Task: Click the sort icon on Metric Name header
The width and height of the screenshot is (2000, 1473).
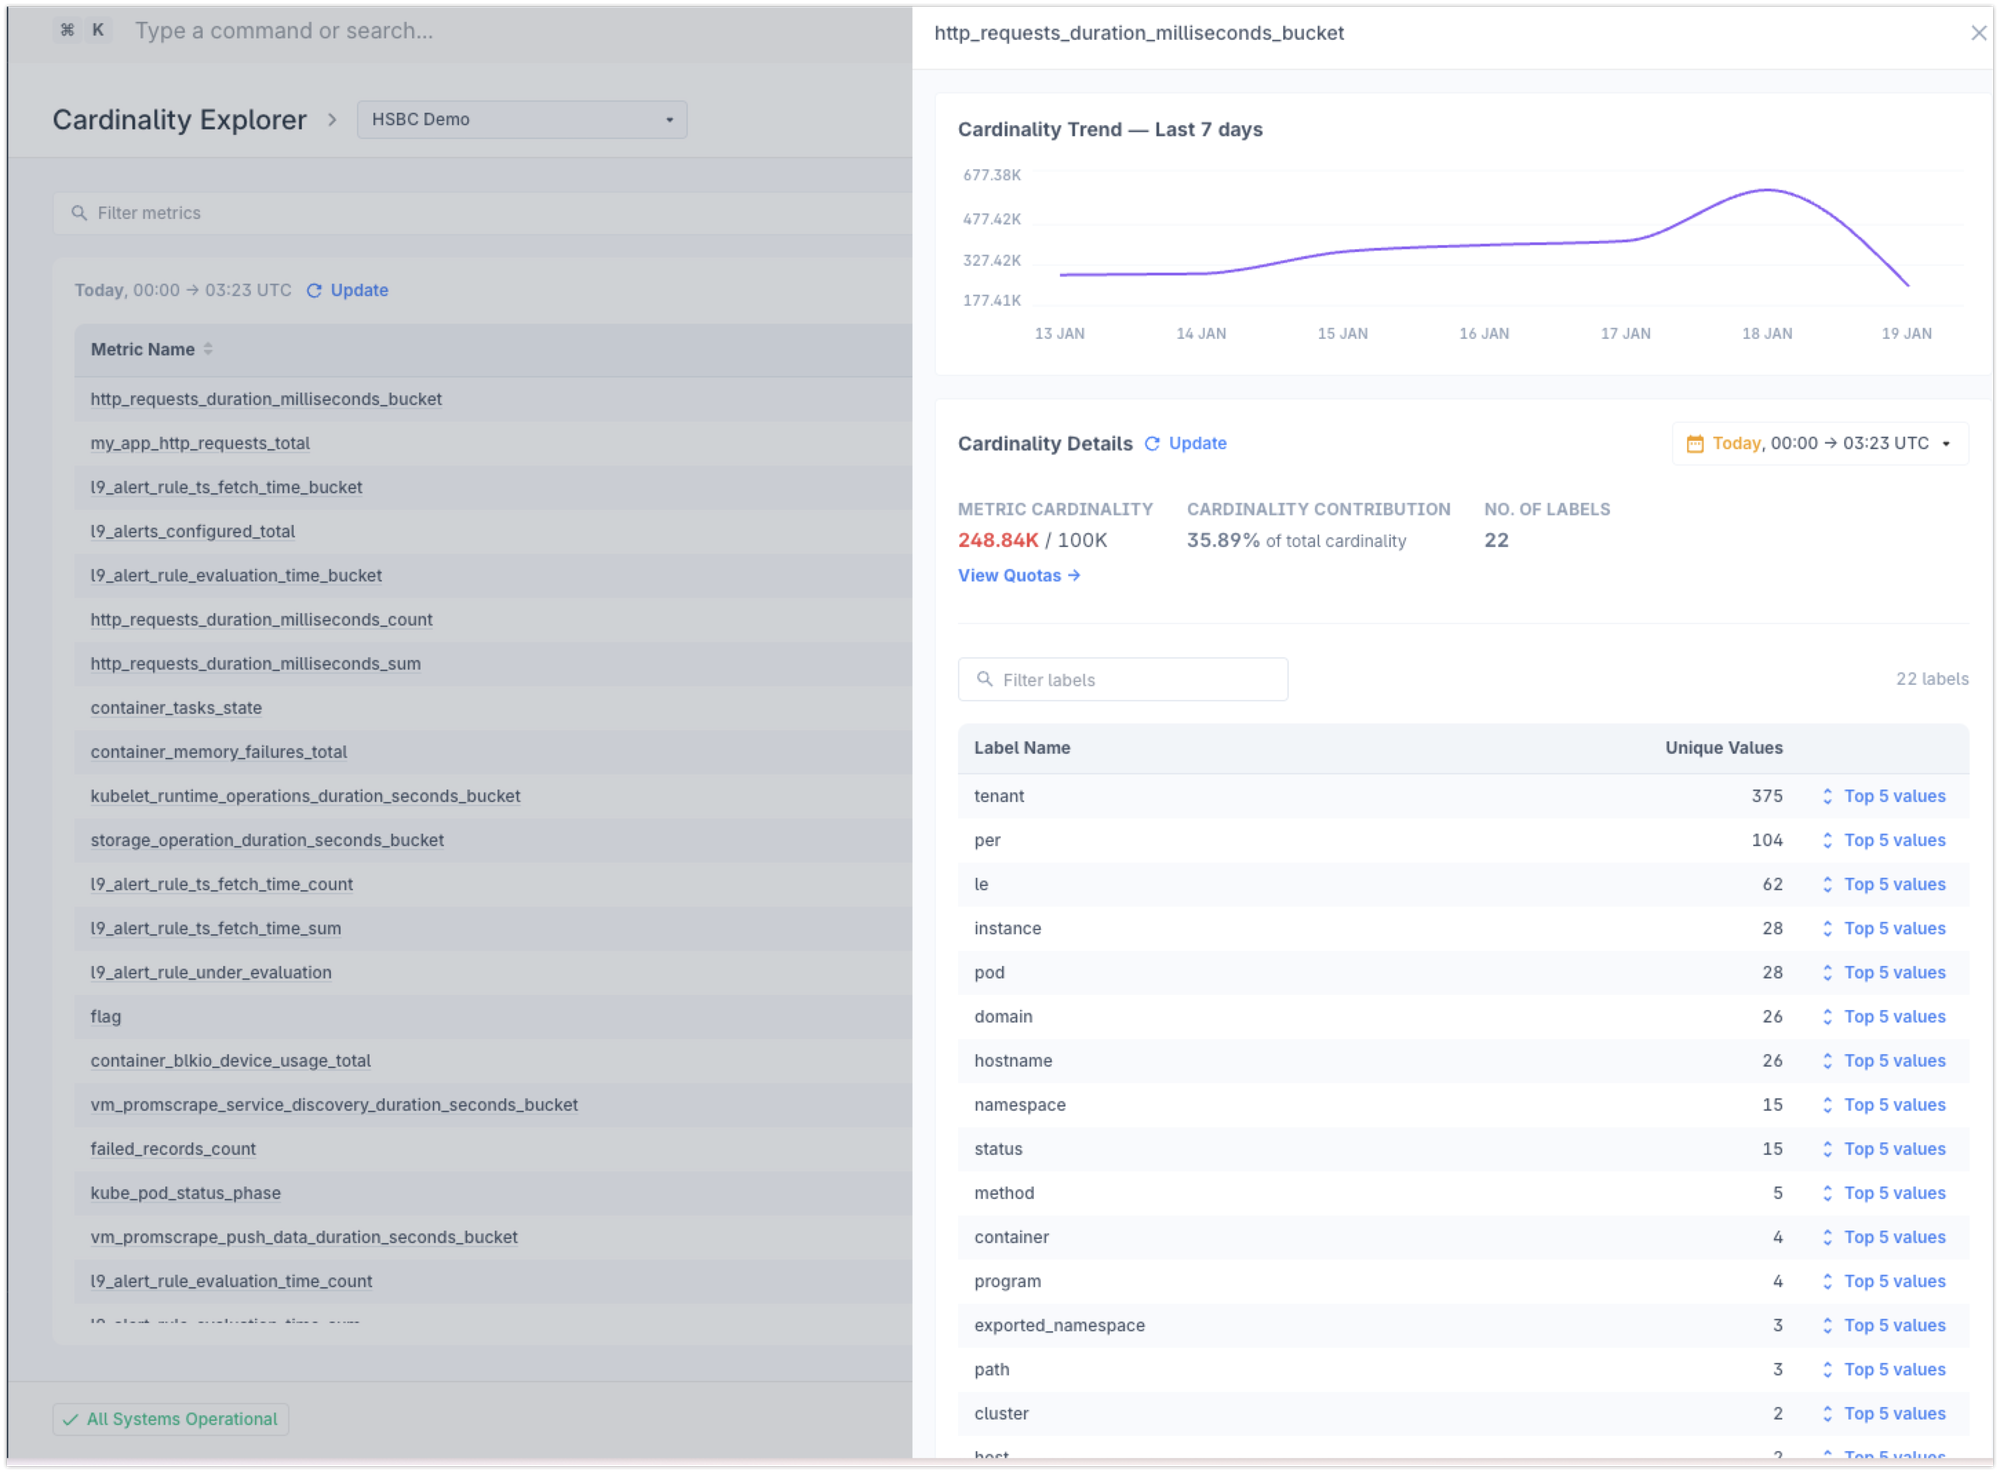Action: pyautogui.click(x=208, y=349)
